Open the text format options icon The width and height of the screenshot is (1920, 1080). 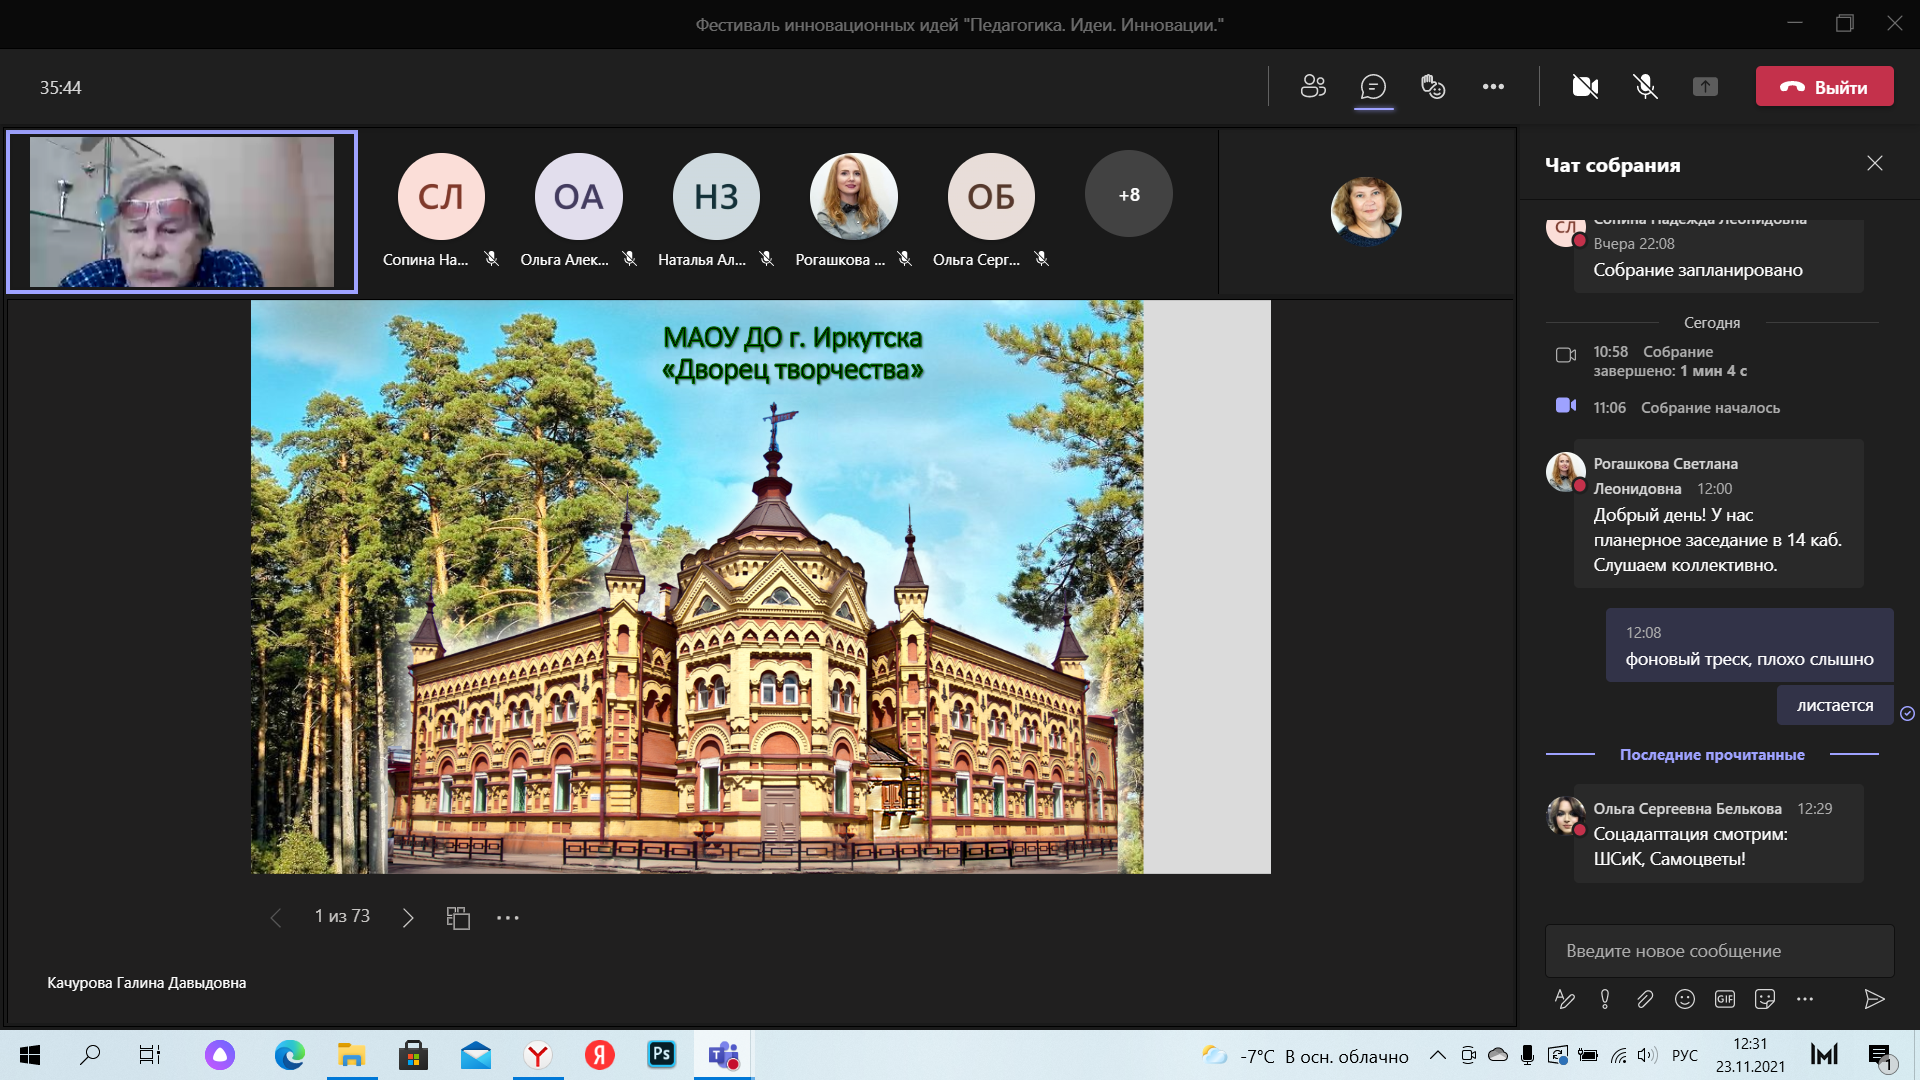[1565, 998]
